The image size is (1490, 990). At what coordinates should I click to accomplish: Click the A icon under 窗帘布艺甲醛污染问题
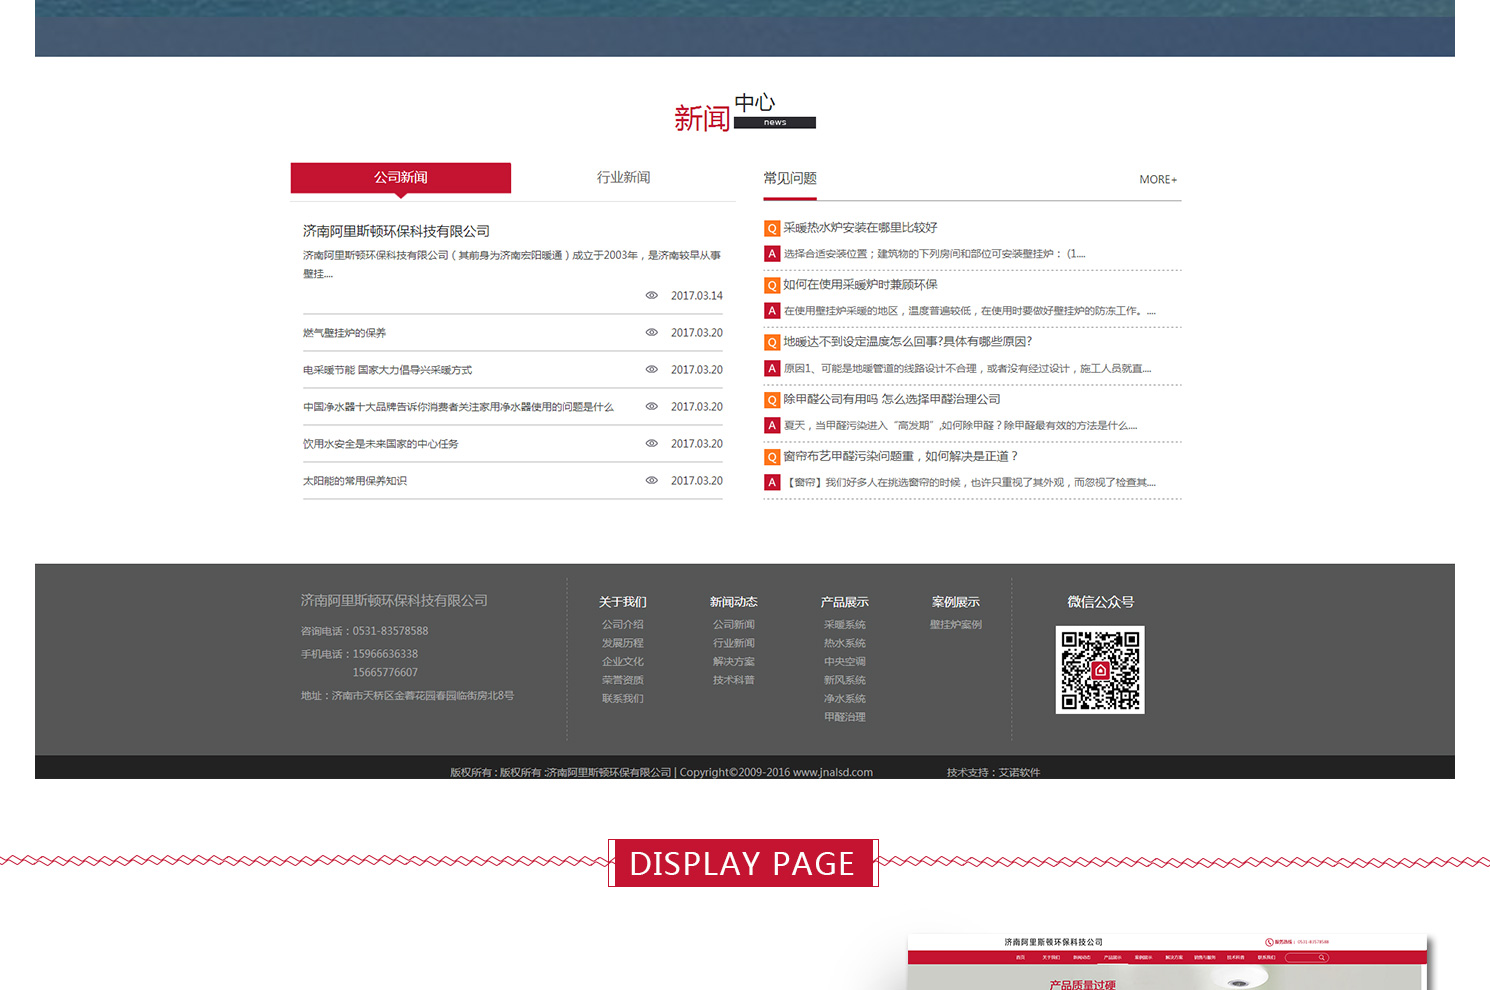tap(772, 483)
